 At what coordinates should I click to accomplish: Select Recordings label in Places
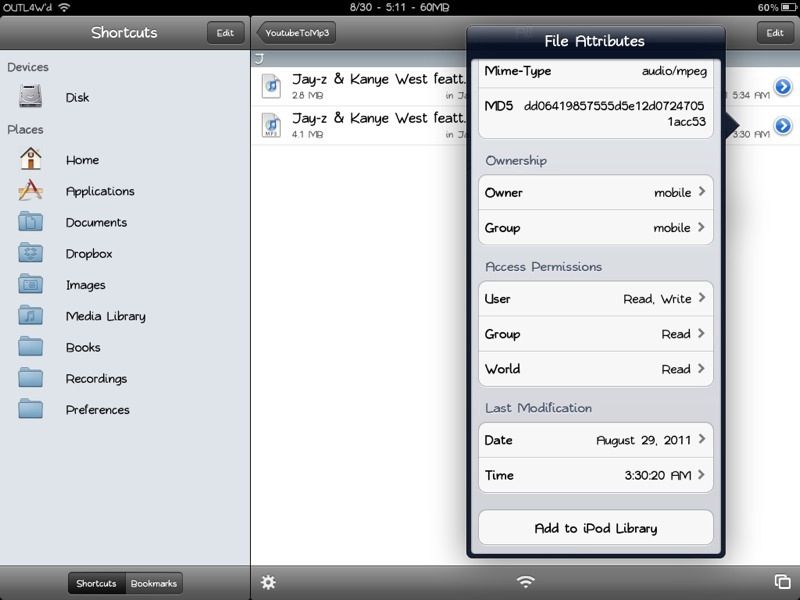click(x=96, y=379)
